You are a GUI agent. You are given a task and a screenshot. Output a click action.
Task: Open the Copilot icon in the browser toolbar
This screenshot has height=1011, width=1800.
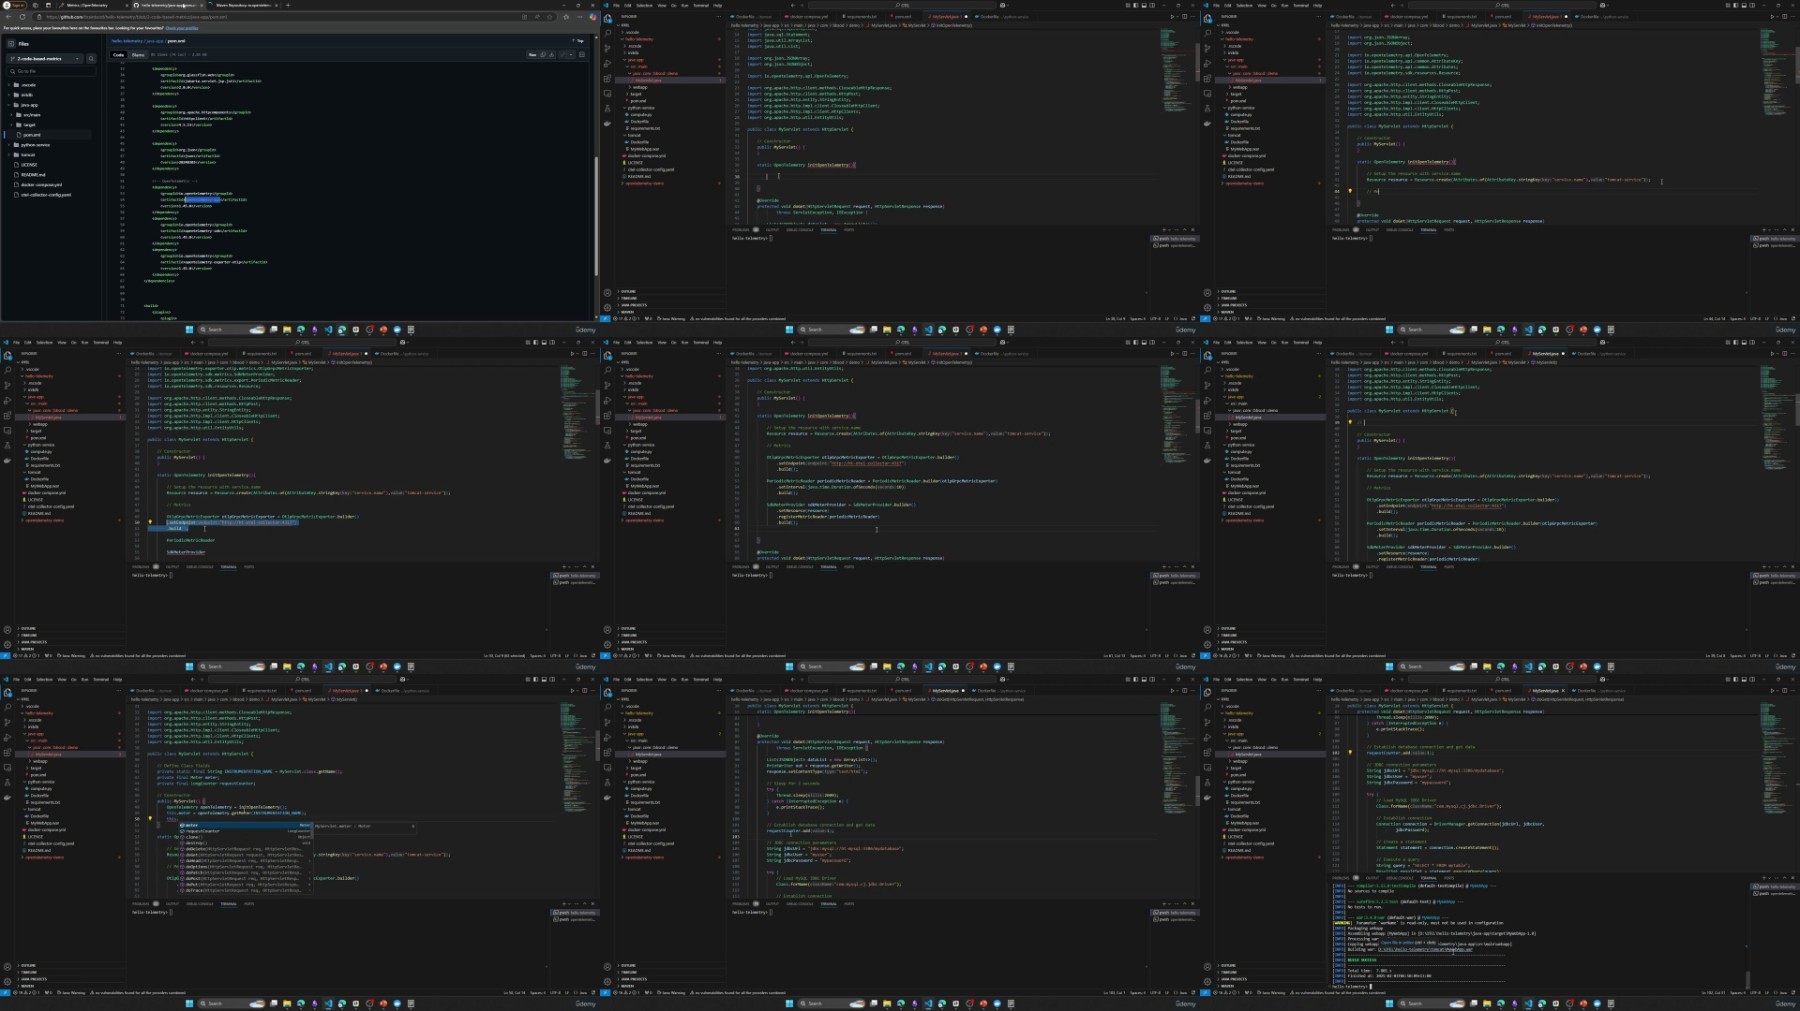591,17
